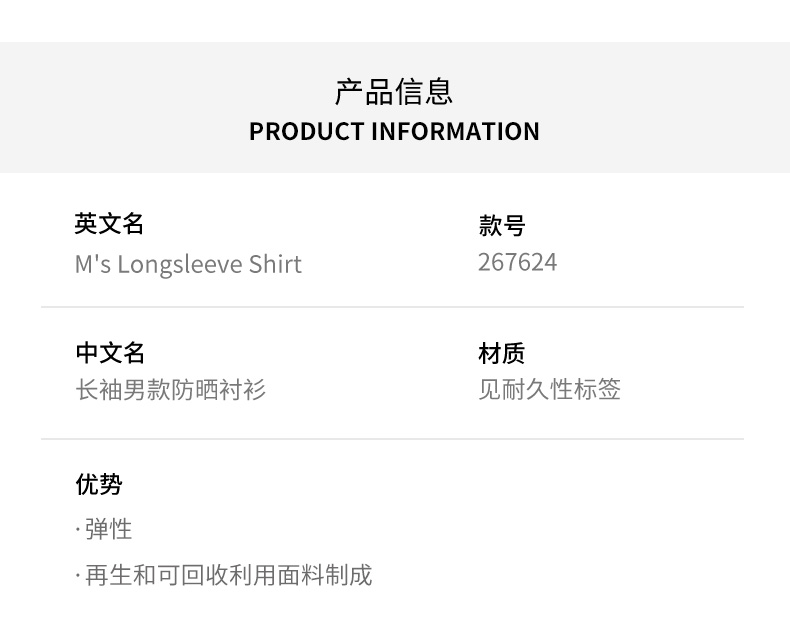Click the style number 267624
Image resolution: width=790 pixels, height=623 pixels.
point(517,262)
